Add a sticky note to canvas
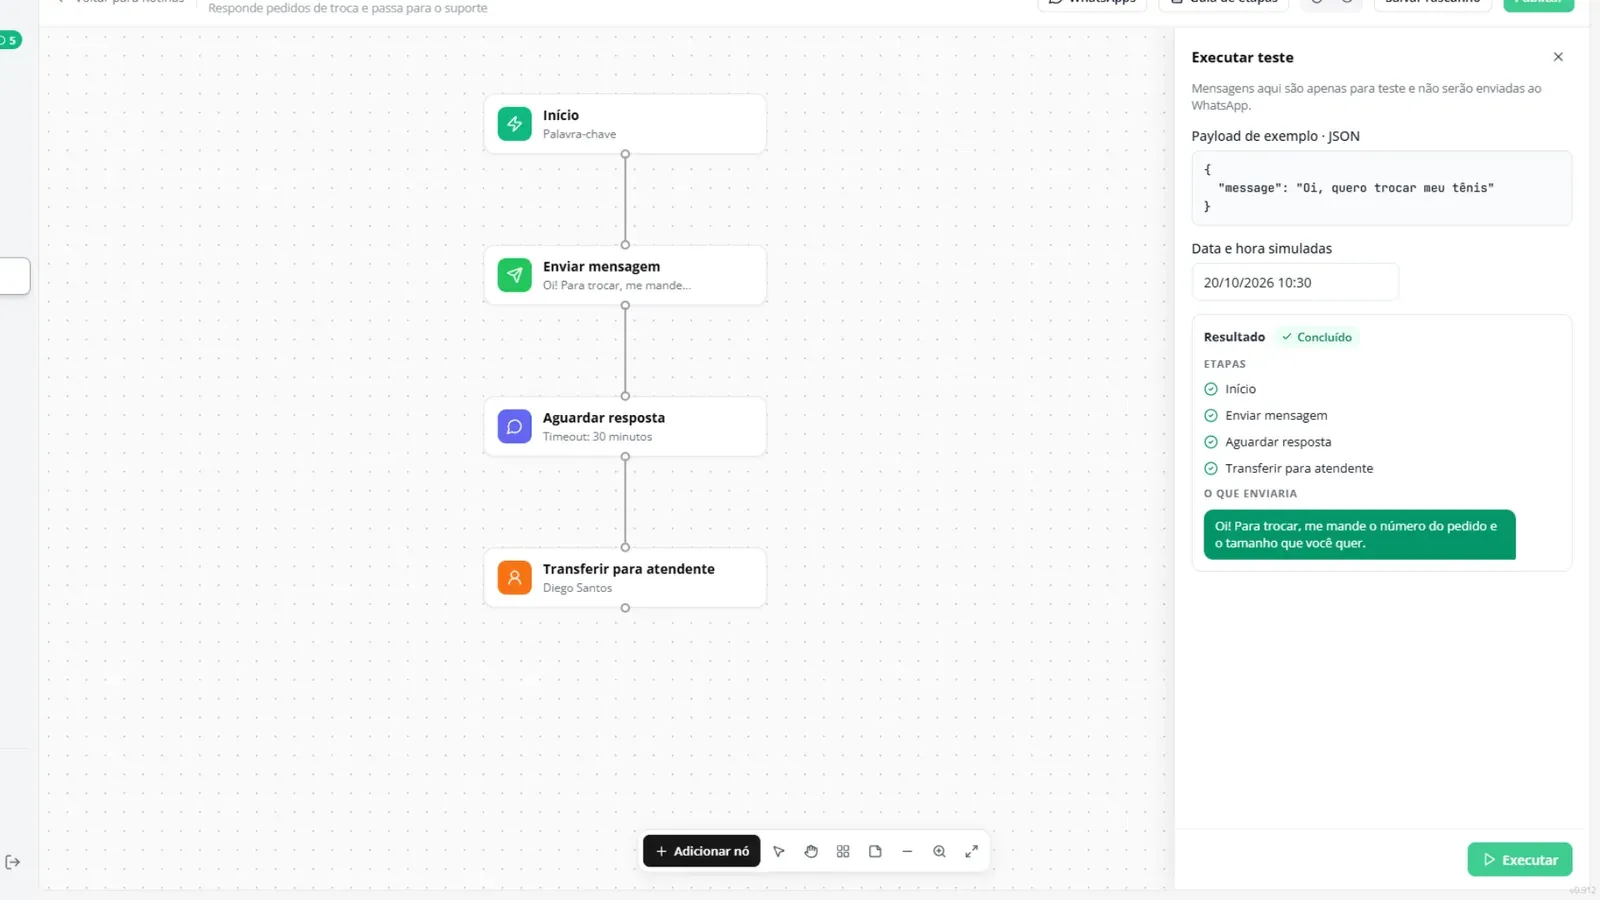Image resolution: width=1600 pixels, height=900 pixels. click(x=875, y=851)
